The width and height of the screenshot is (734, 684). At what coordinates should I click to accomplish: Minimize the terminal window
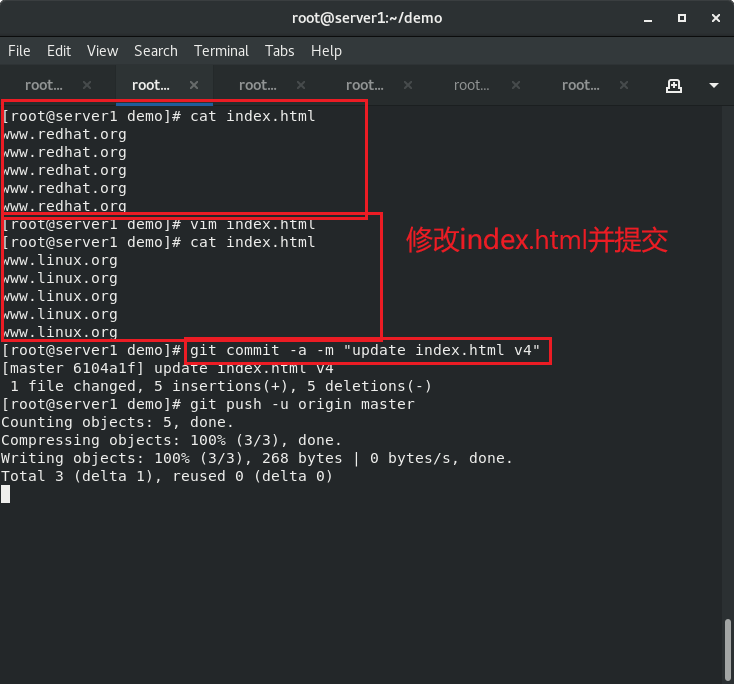pyautogui.click(x=648, y=19)
